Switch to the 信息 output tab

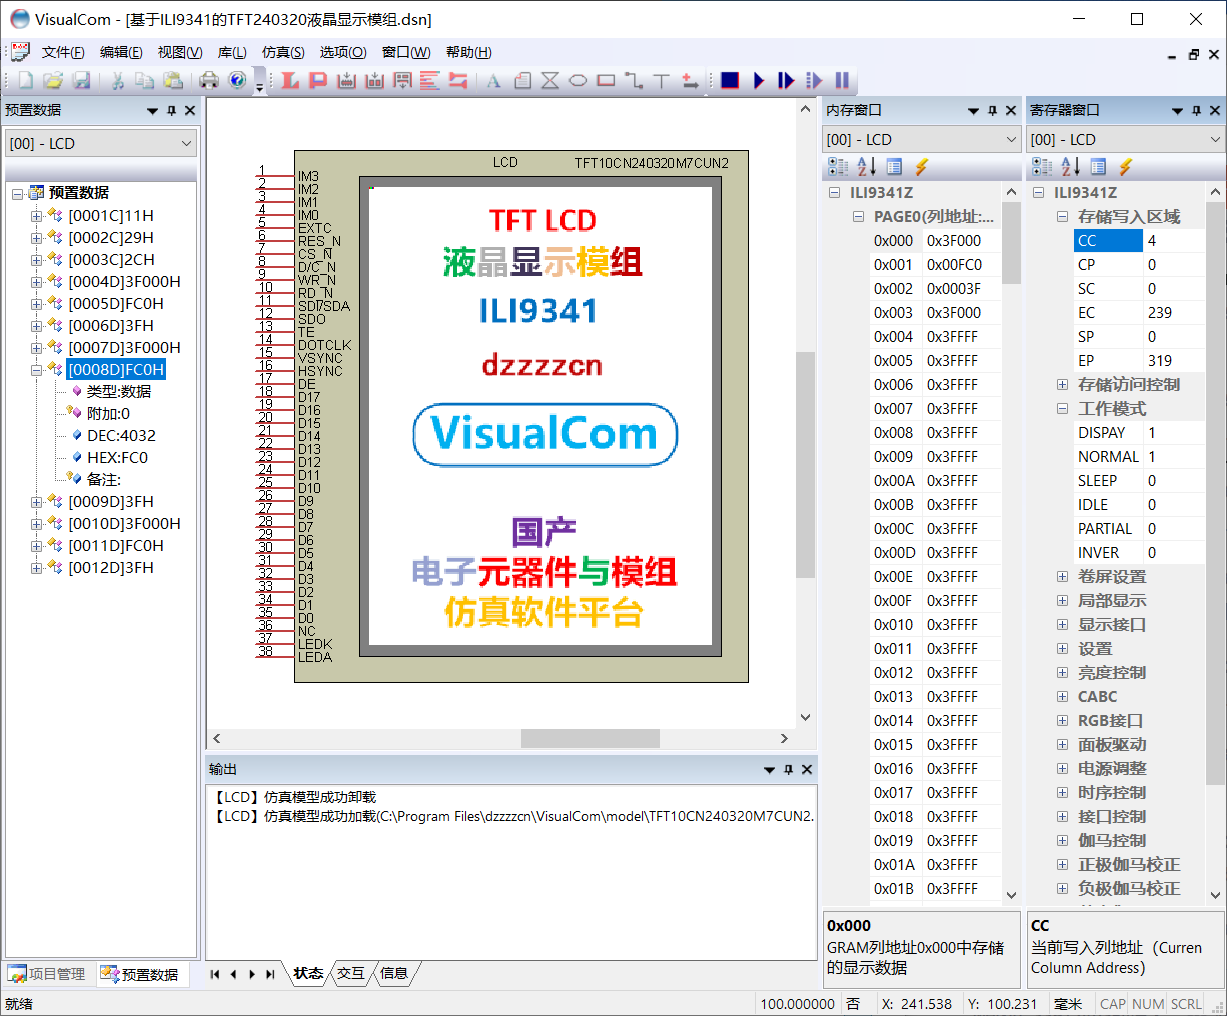(394, 973)
